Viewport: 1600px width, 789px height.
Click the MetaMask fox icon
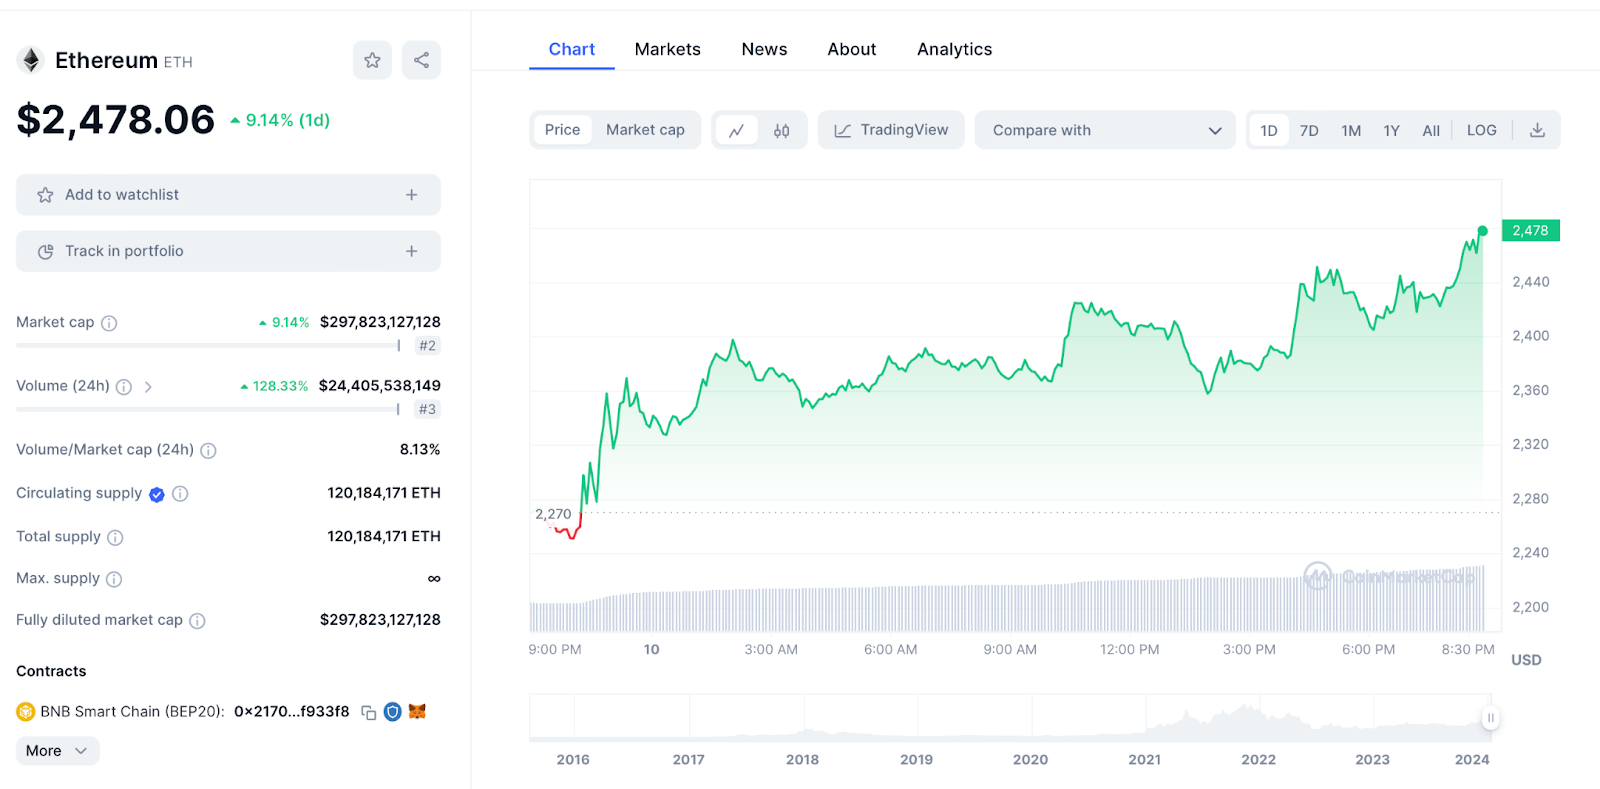pyautogui.click(x=417, y=712)
